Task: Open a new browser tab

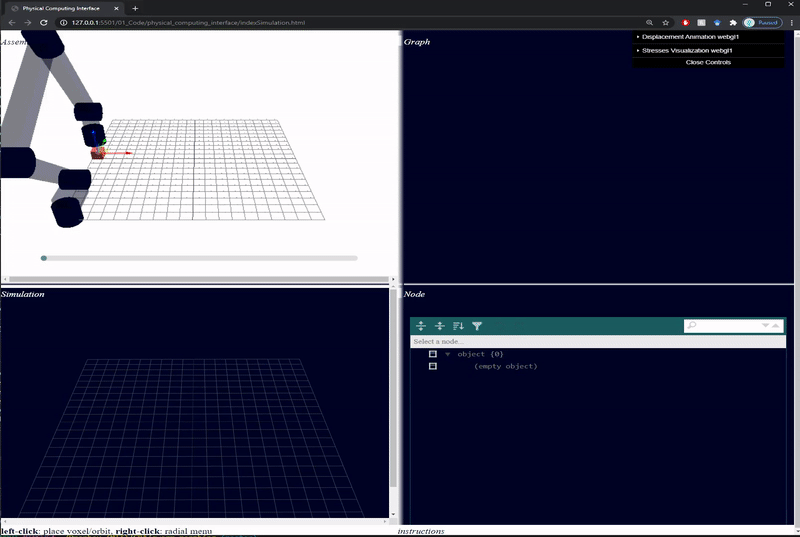Action: [135, 8]
